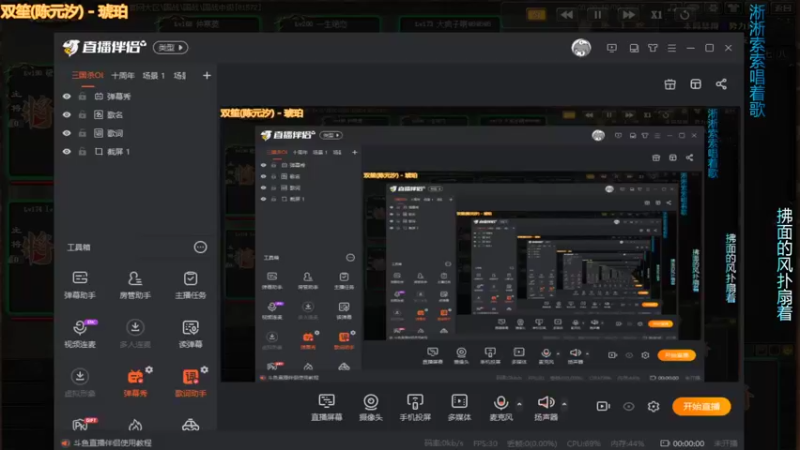The width and height of the screenshot is (800, 450).
Task: Select the cut-off fourth scene tab
Action: point(180,76)
